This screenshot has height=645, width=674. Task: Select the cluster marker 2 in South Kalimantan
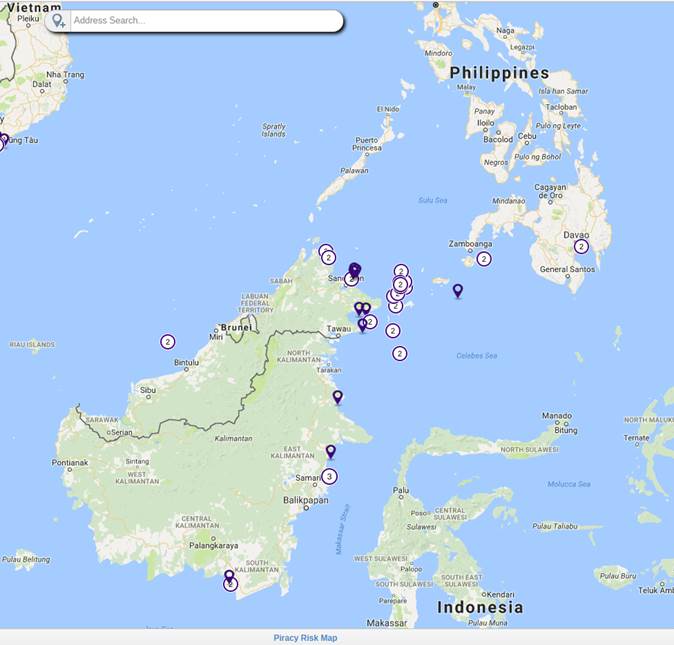pos(230,584)
